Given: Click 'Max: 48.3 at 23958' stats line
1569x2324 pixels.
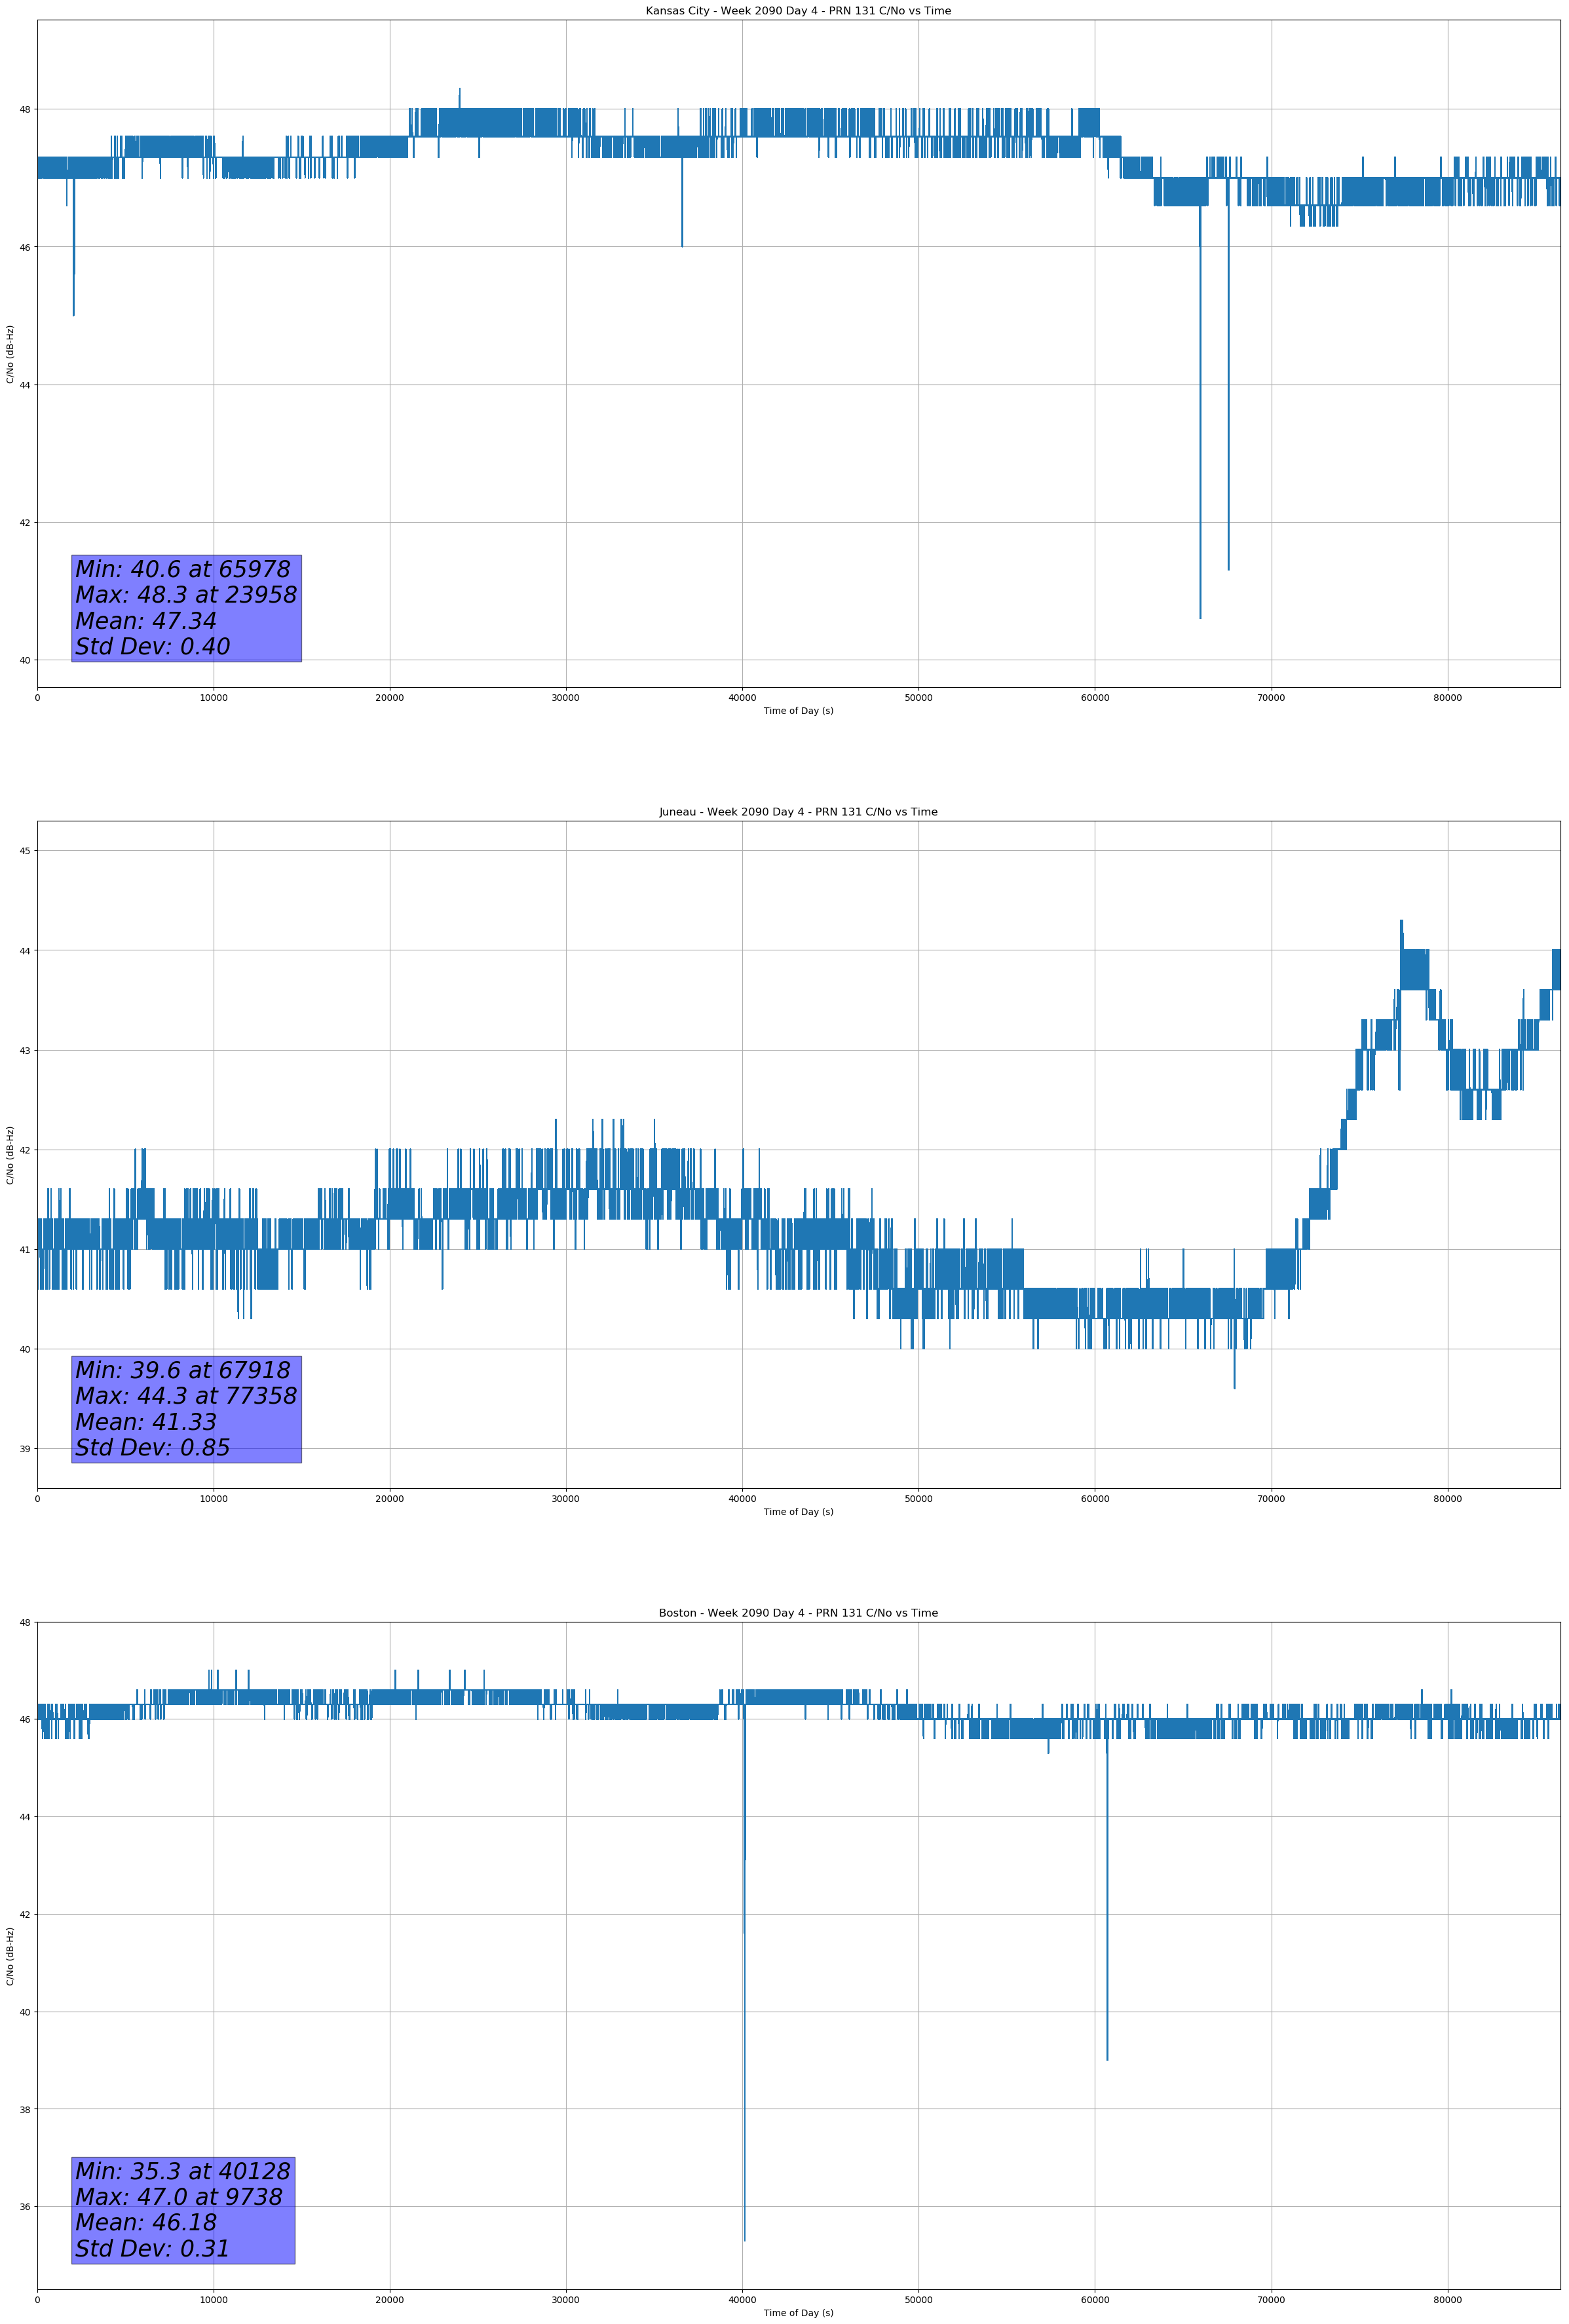Looking at the screenshot, I should (186, 595).
